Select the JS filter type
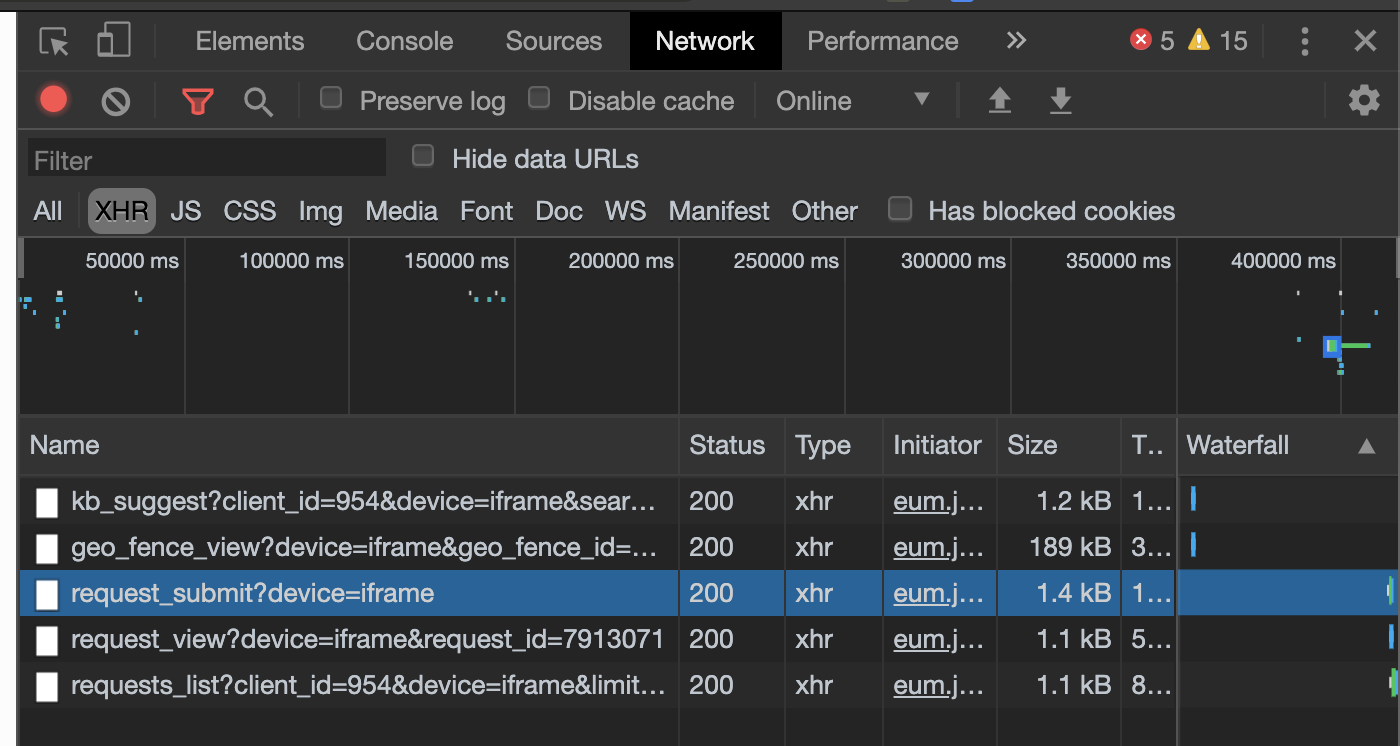The width and height of the screenshot is (1400, 746). point(185,211)
